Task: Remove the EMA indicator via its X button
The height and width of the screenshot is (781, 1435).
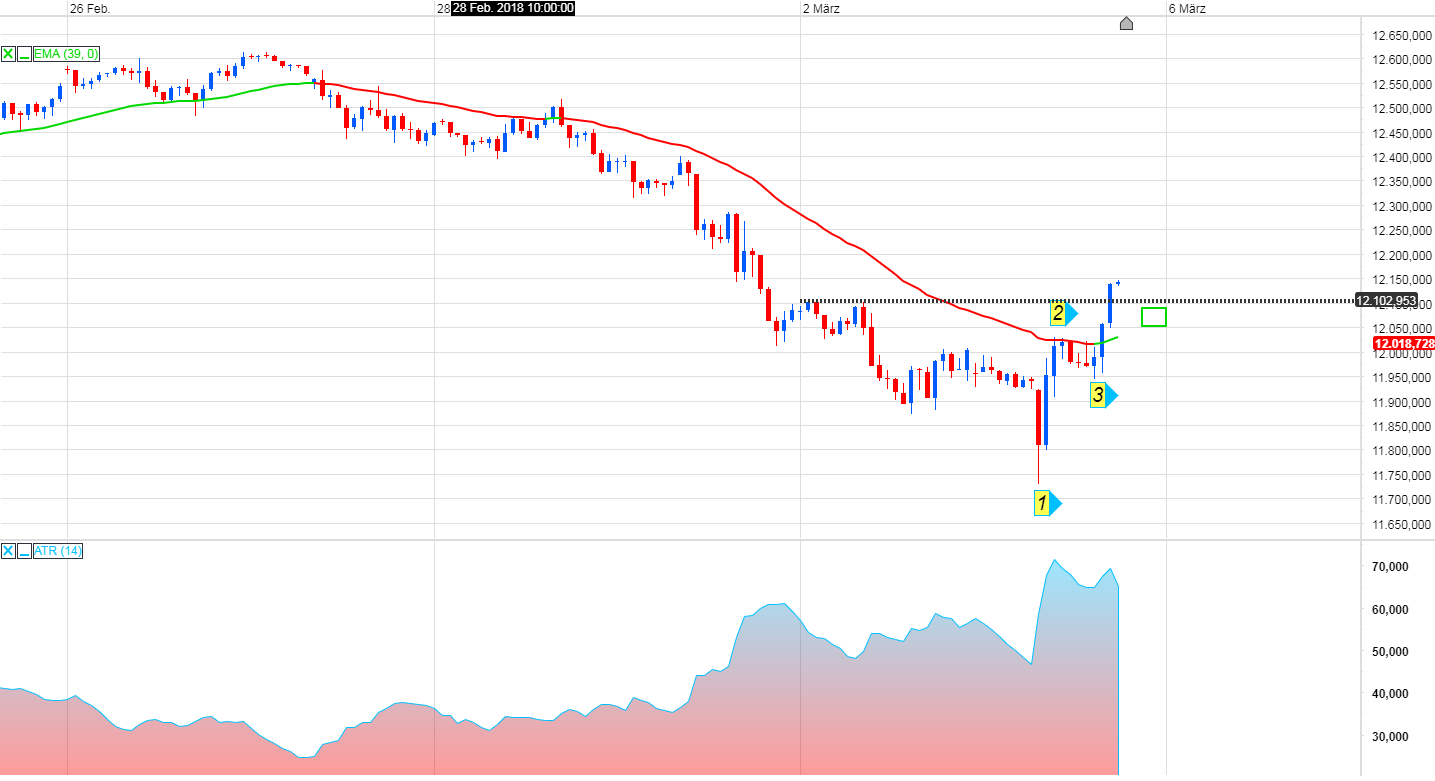Action: pos(8,54)
